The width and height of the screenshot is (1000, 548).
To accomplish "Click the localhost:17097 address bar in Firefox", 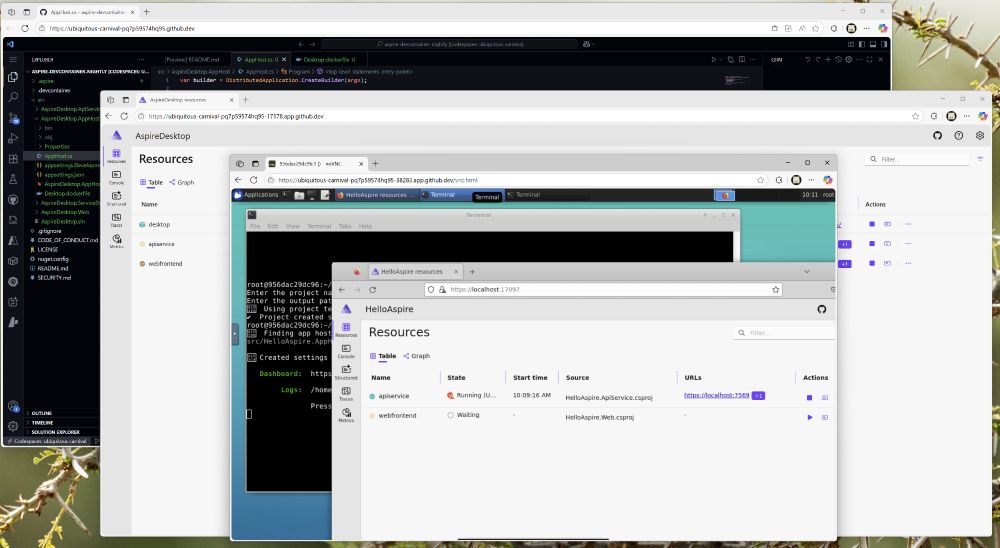I will pos(603,290).
